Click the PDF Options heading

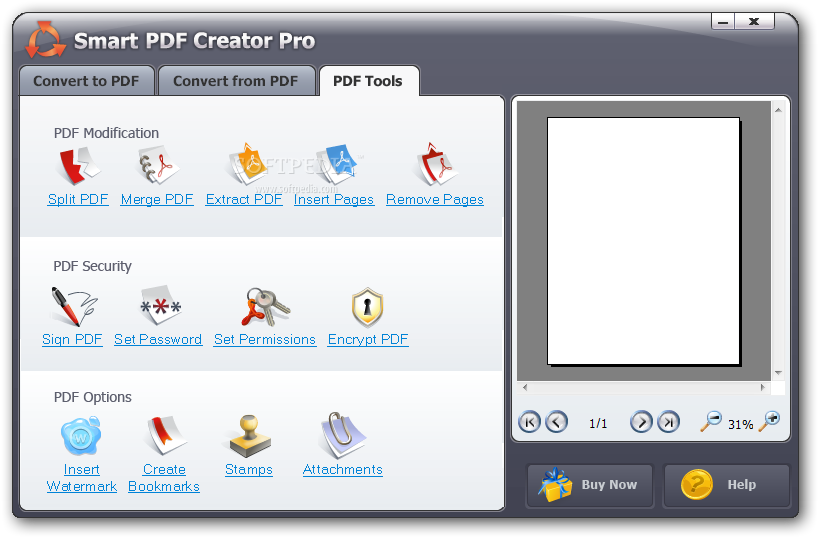click(x=93, y=397)
